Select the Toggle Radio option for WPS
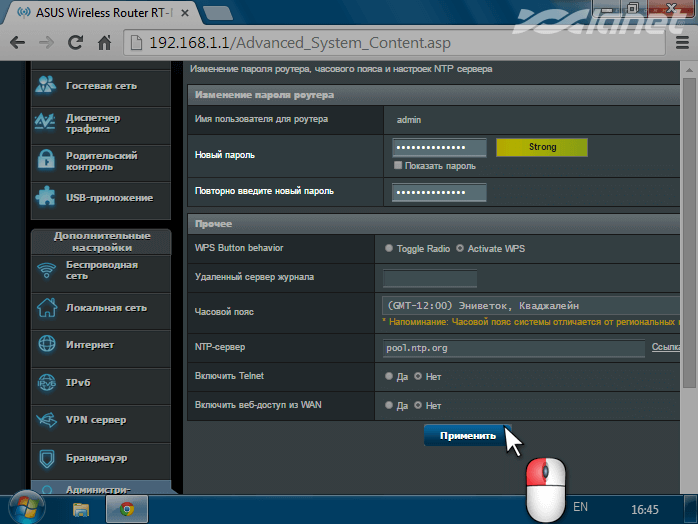 [x=389, y=249]
